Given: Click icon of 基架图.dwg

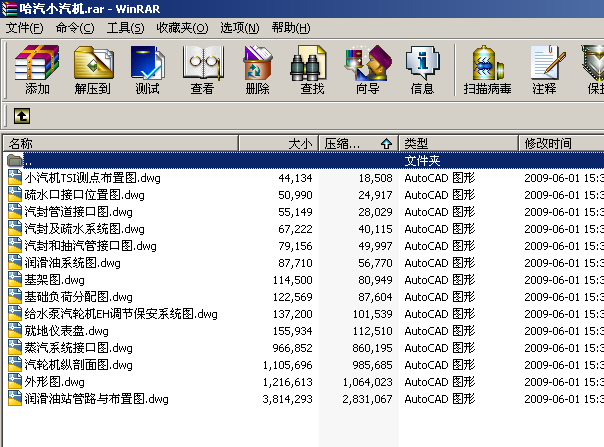Looking at the screenshot, I should [x=15, y=279].
